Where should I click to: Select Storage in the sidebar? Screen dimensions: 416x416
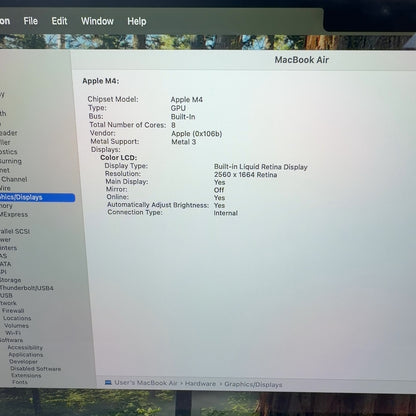click(10, 280)
